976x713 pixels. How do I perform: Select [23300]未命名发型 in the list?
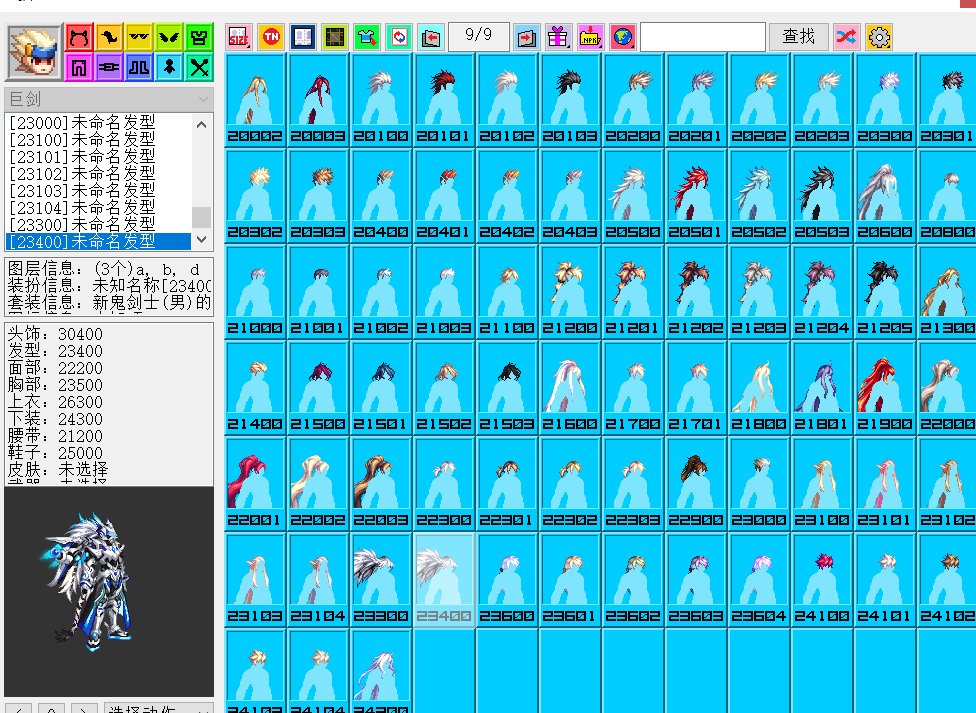pos(82,224)
